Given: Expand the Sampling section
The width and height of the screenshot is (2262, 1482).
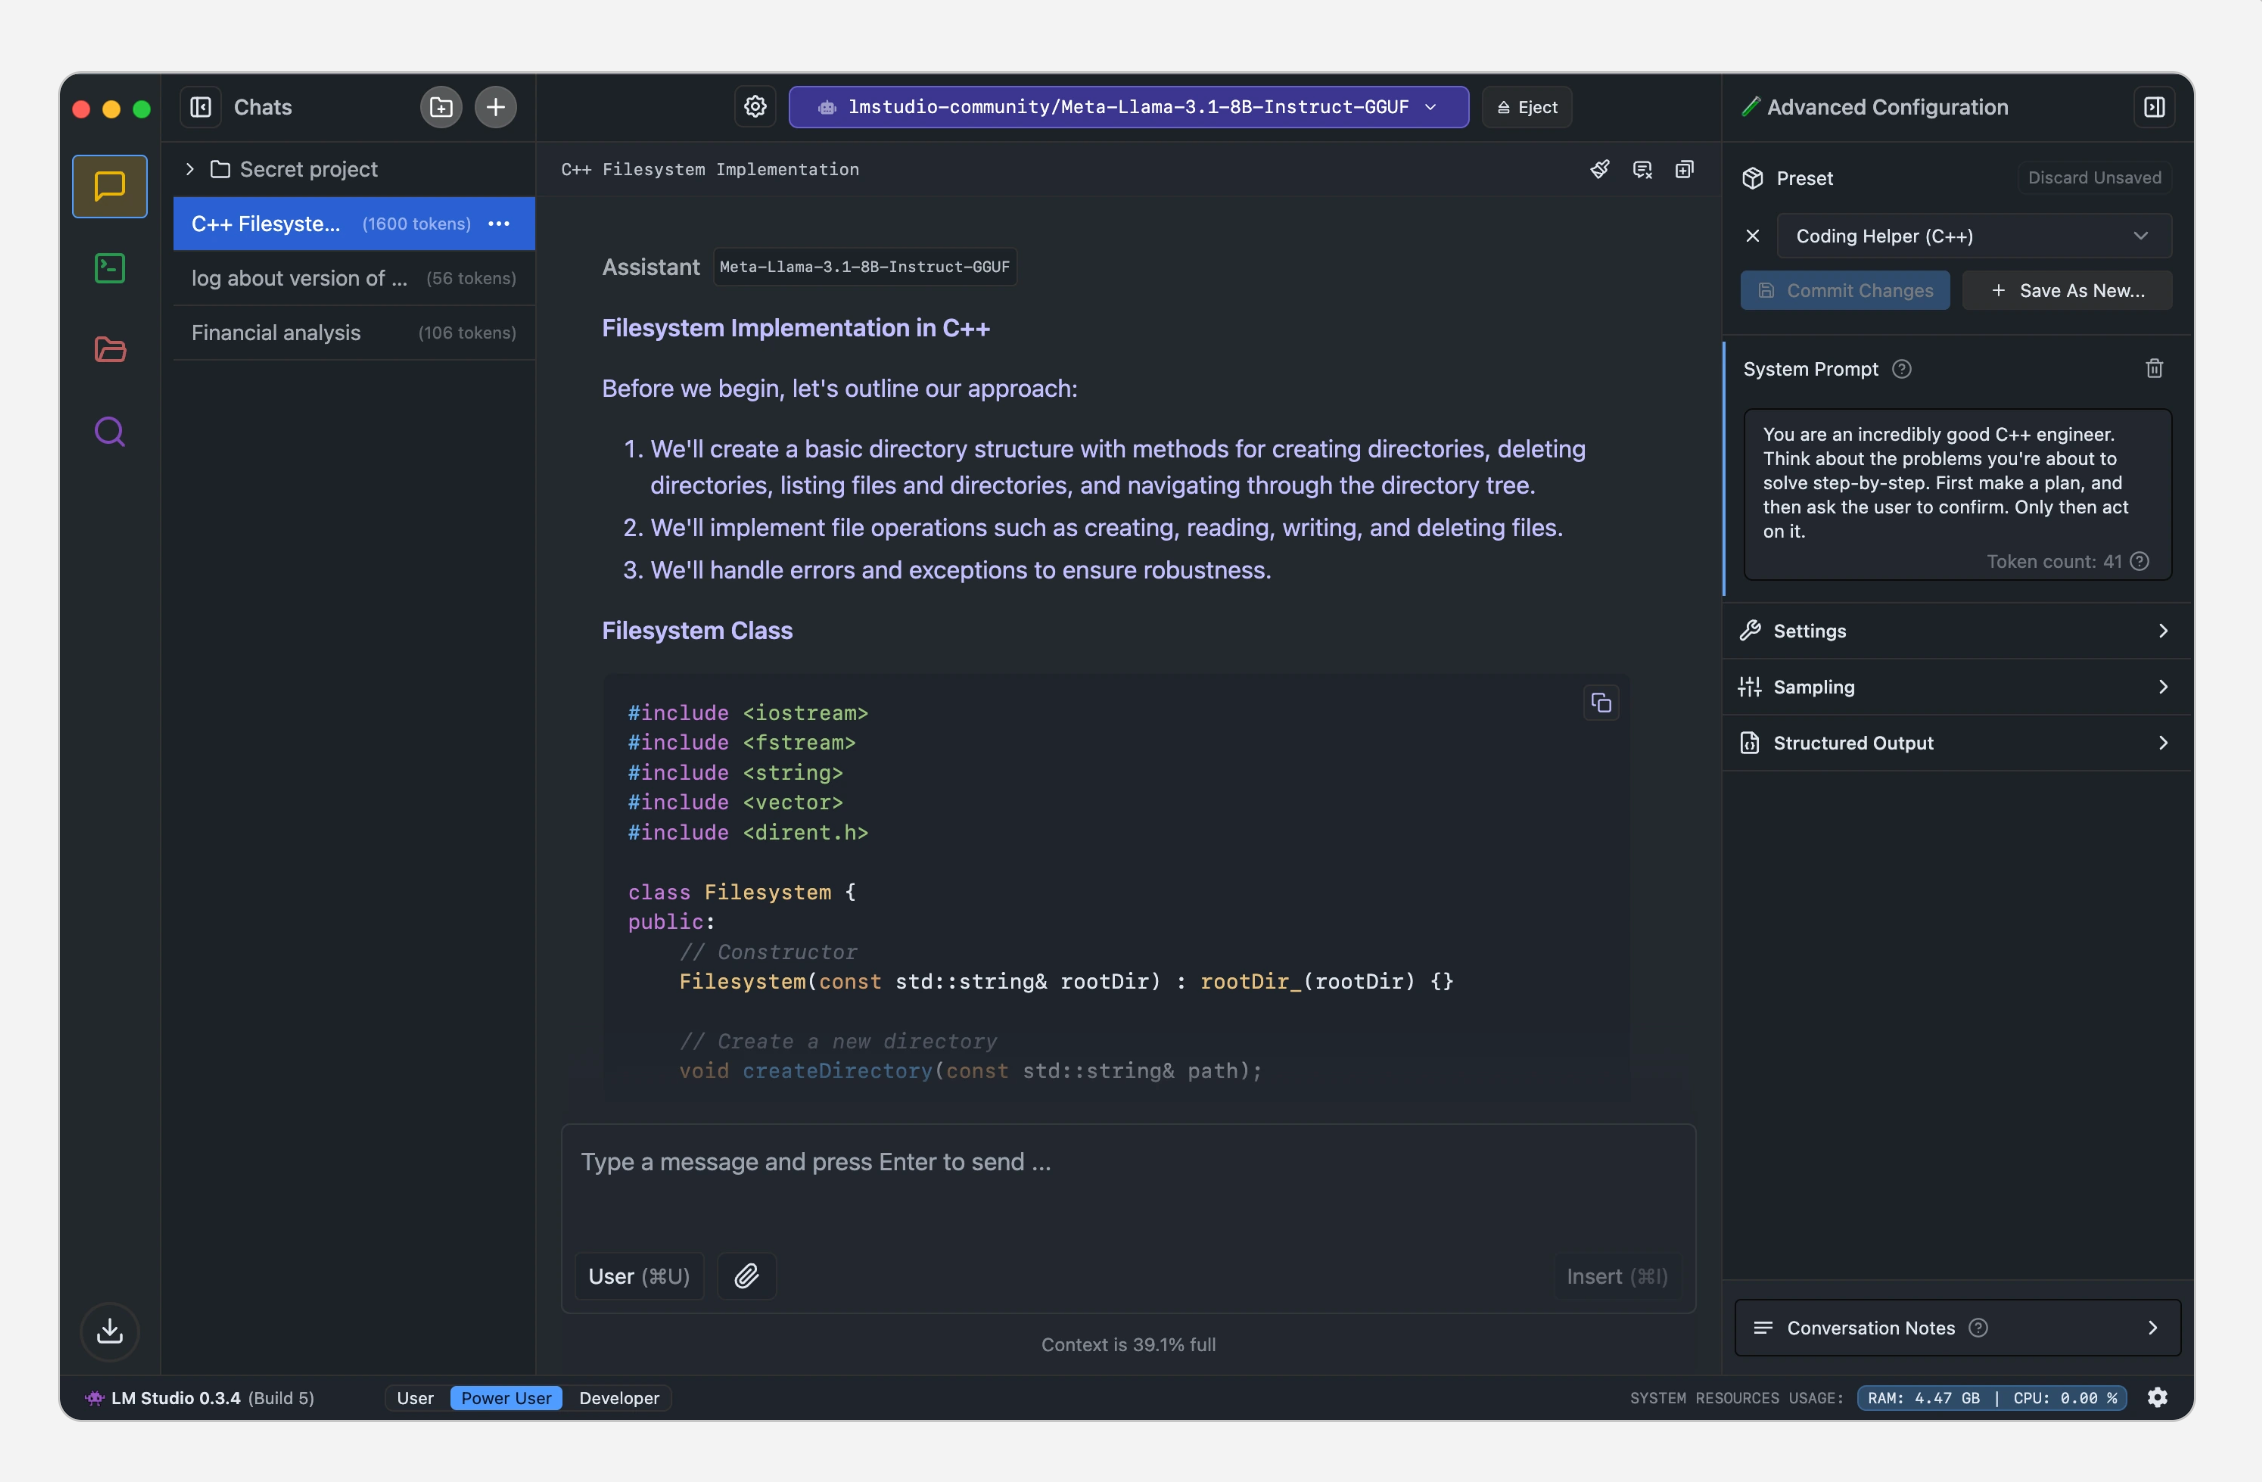Looking at the screenshot, I should [1957, 687].
